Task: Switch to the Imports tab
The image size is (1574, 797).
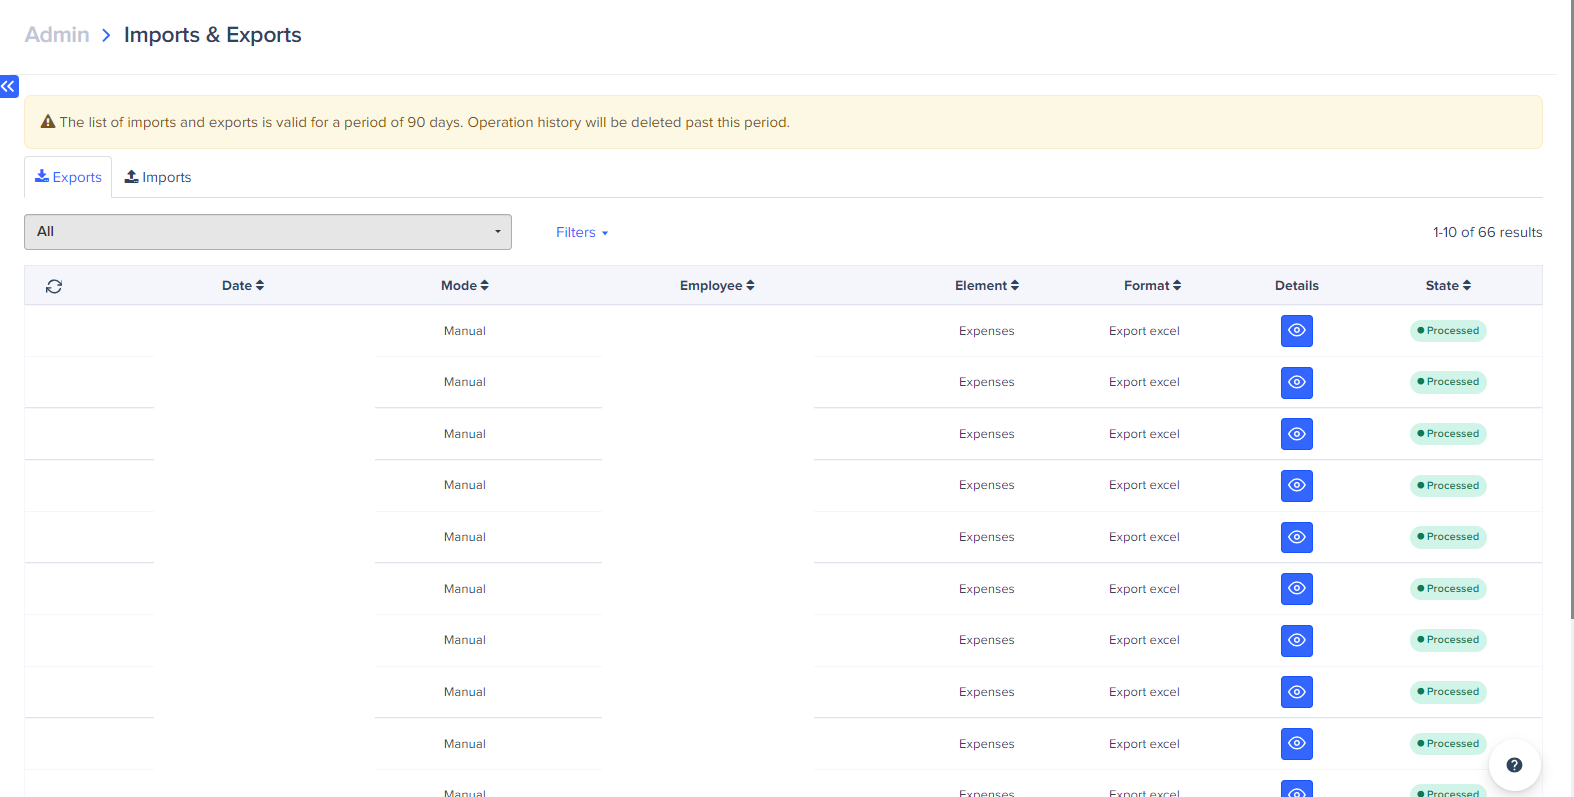Action: click(x=158, y=177)
